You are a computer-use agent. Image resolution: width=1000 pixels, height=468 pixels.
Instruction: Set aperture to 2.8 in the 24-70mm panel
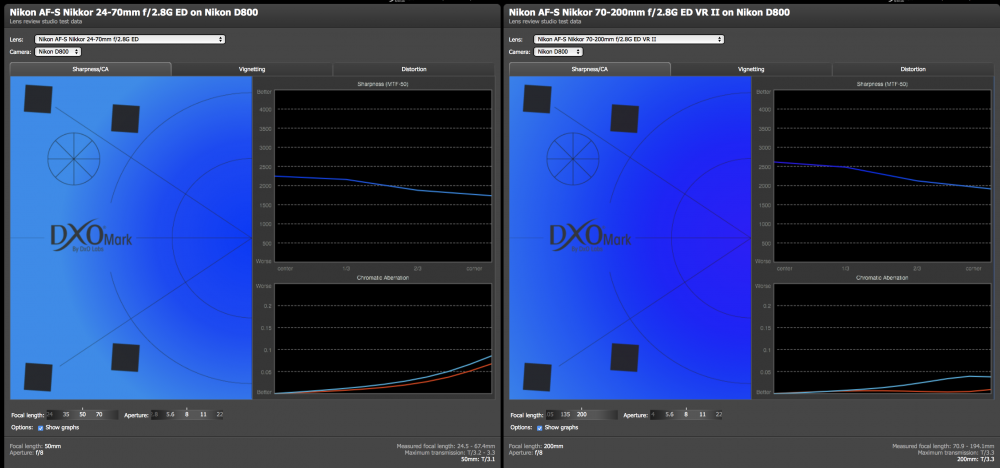tap(154, 414)
